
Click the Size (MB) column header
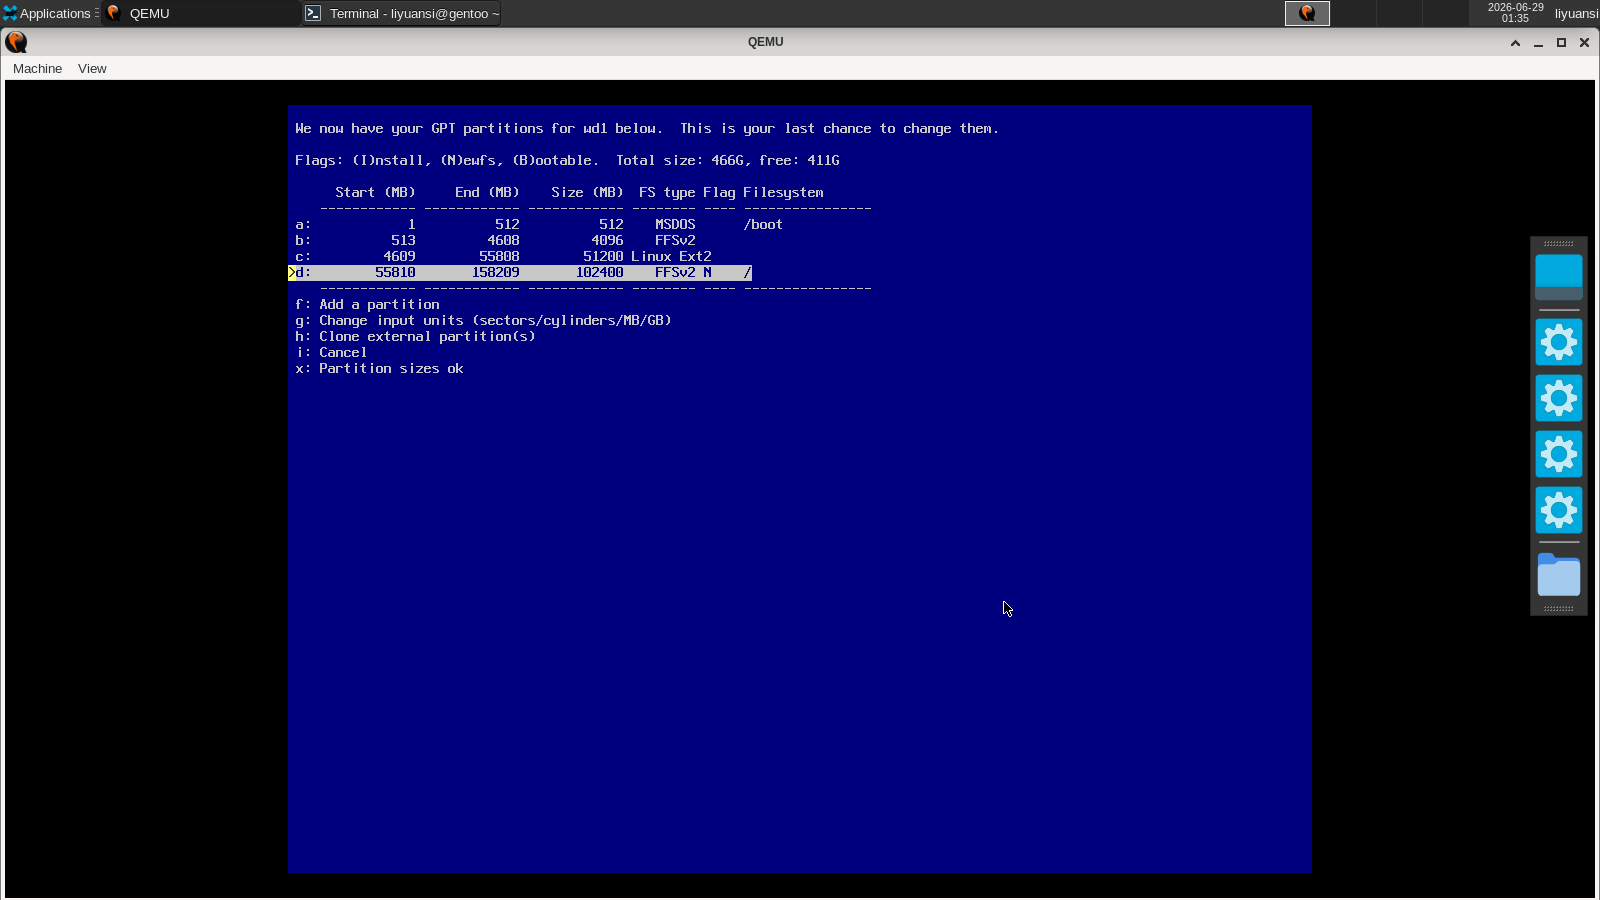pos(587,193)
